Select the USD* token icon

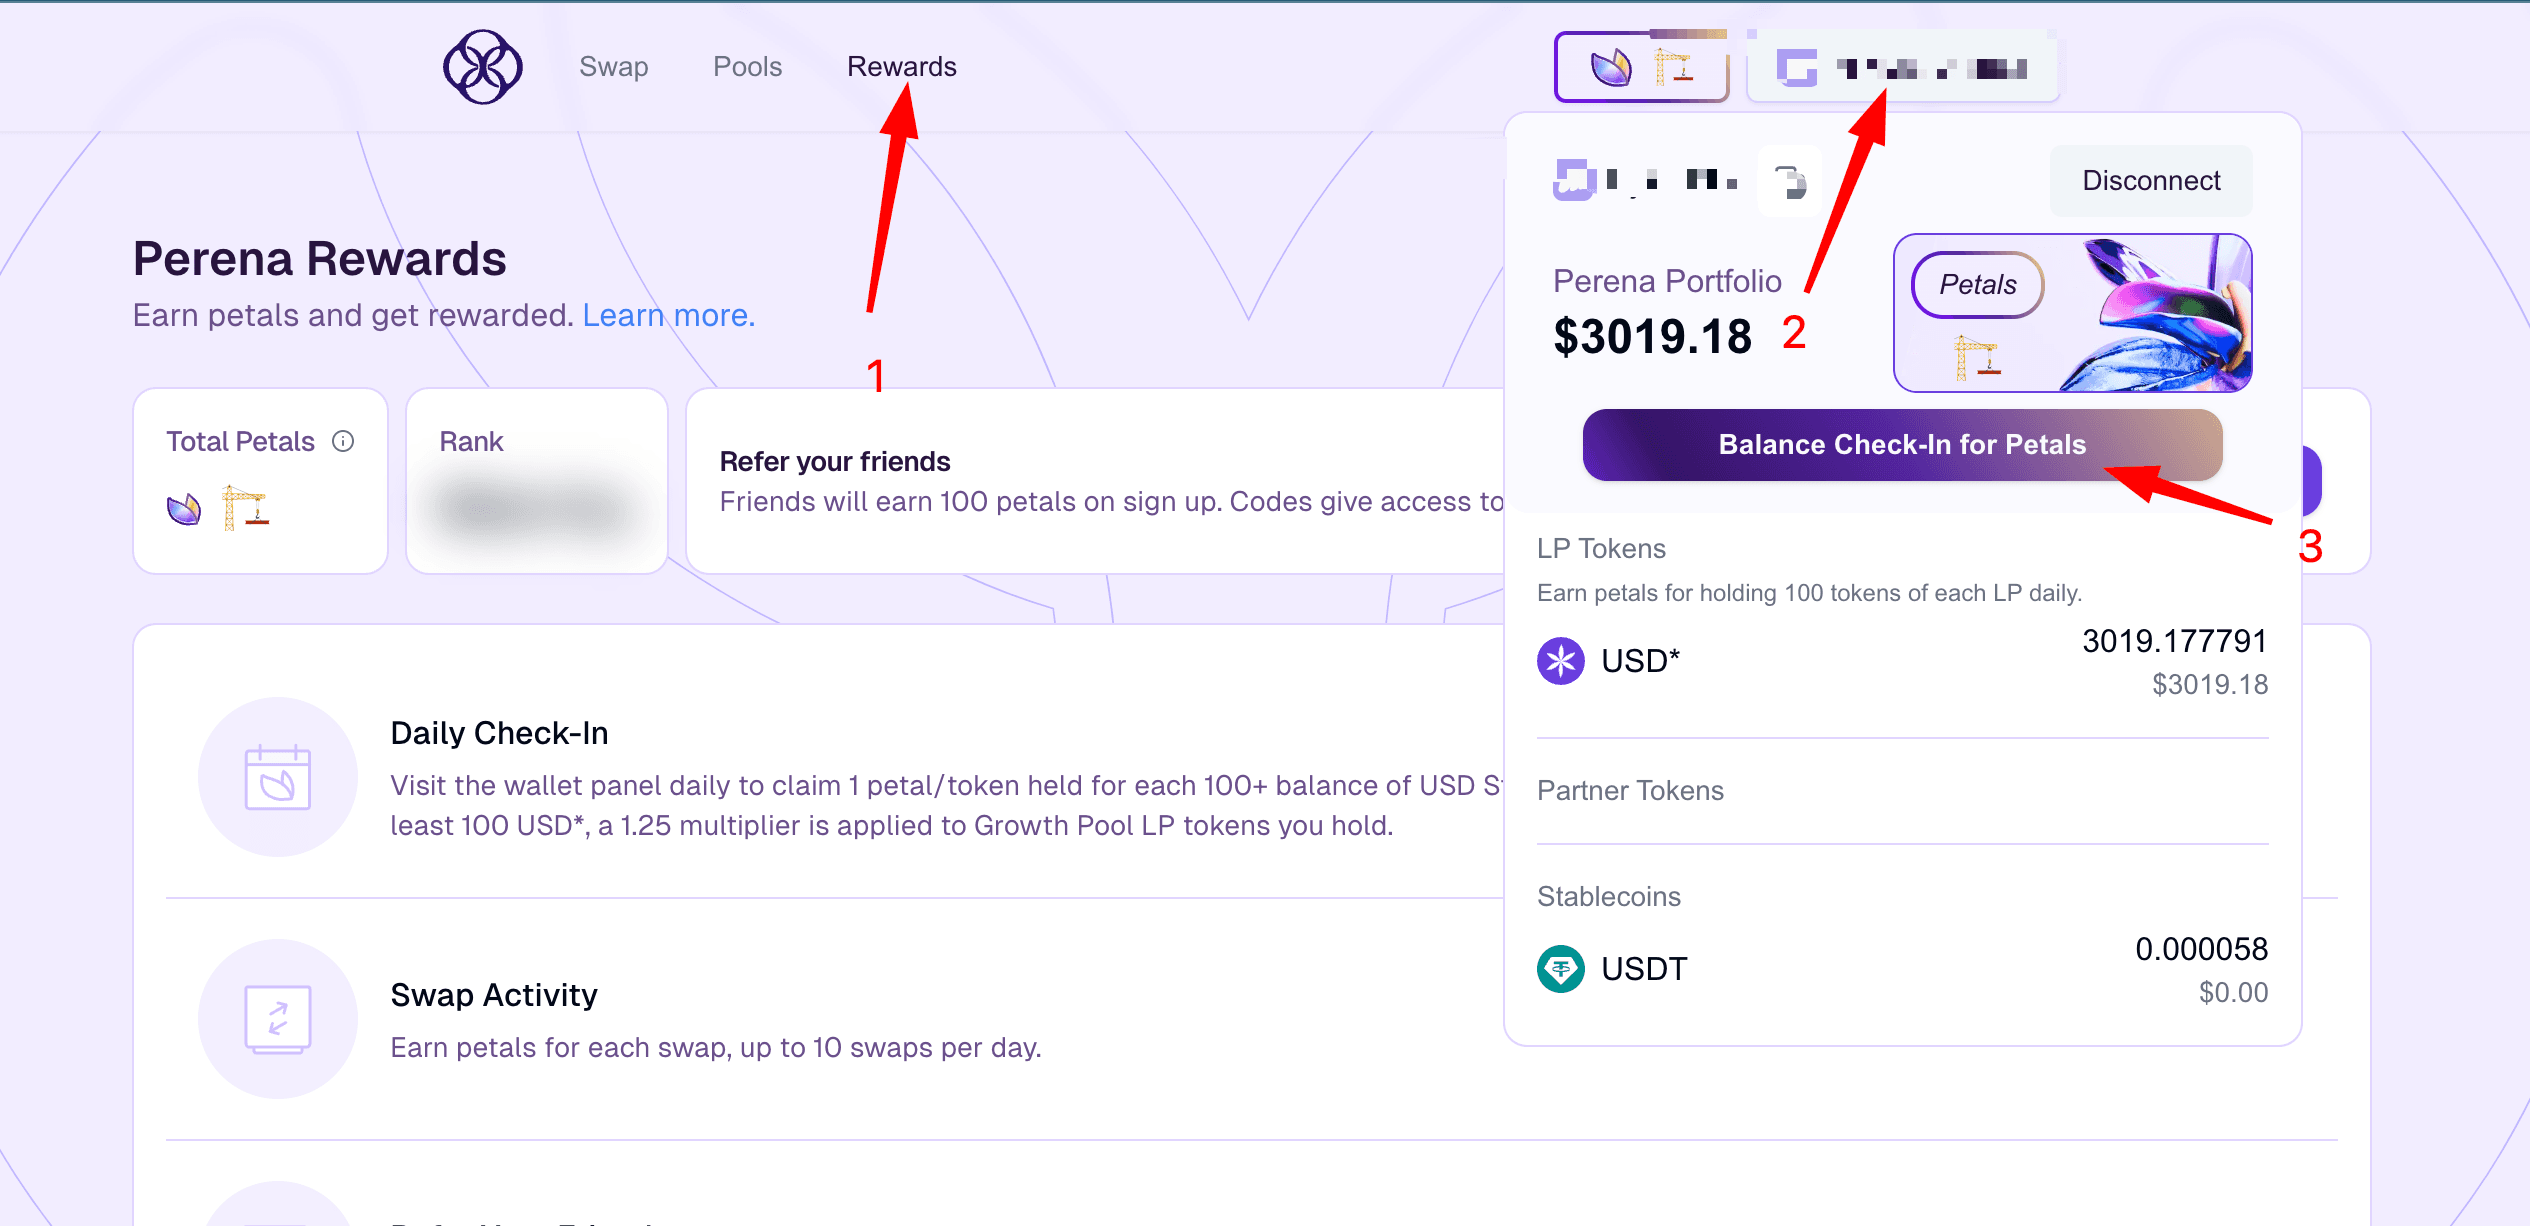click(1560, 661)
